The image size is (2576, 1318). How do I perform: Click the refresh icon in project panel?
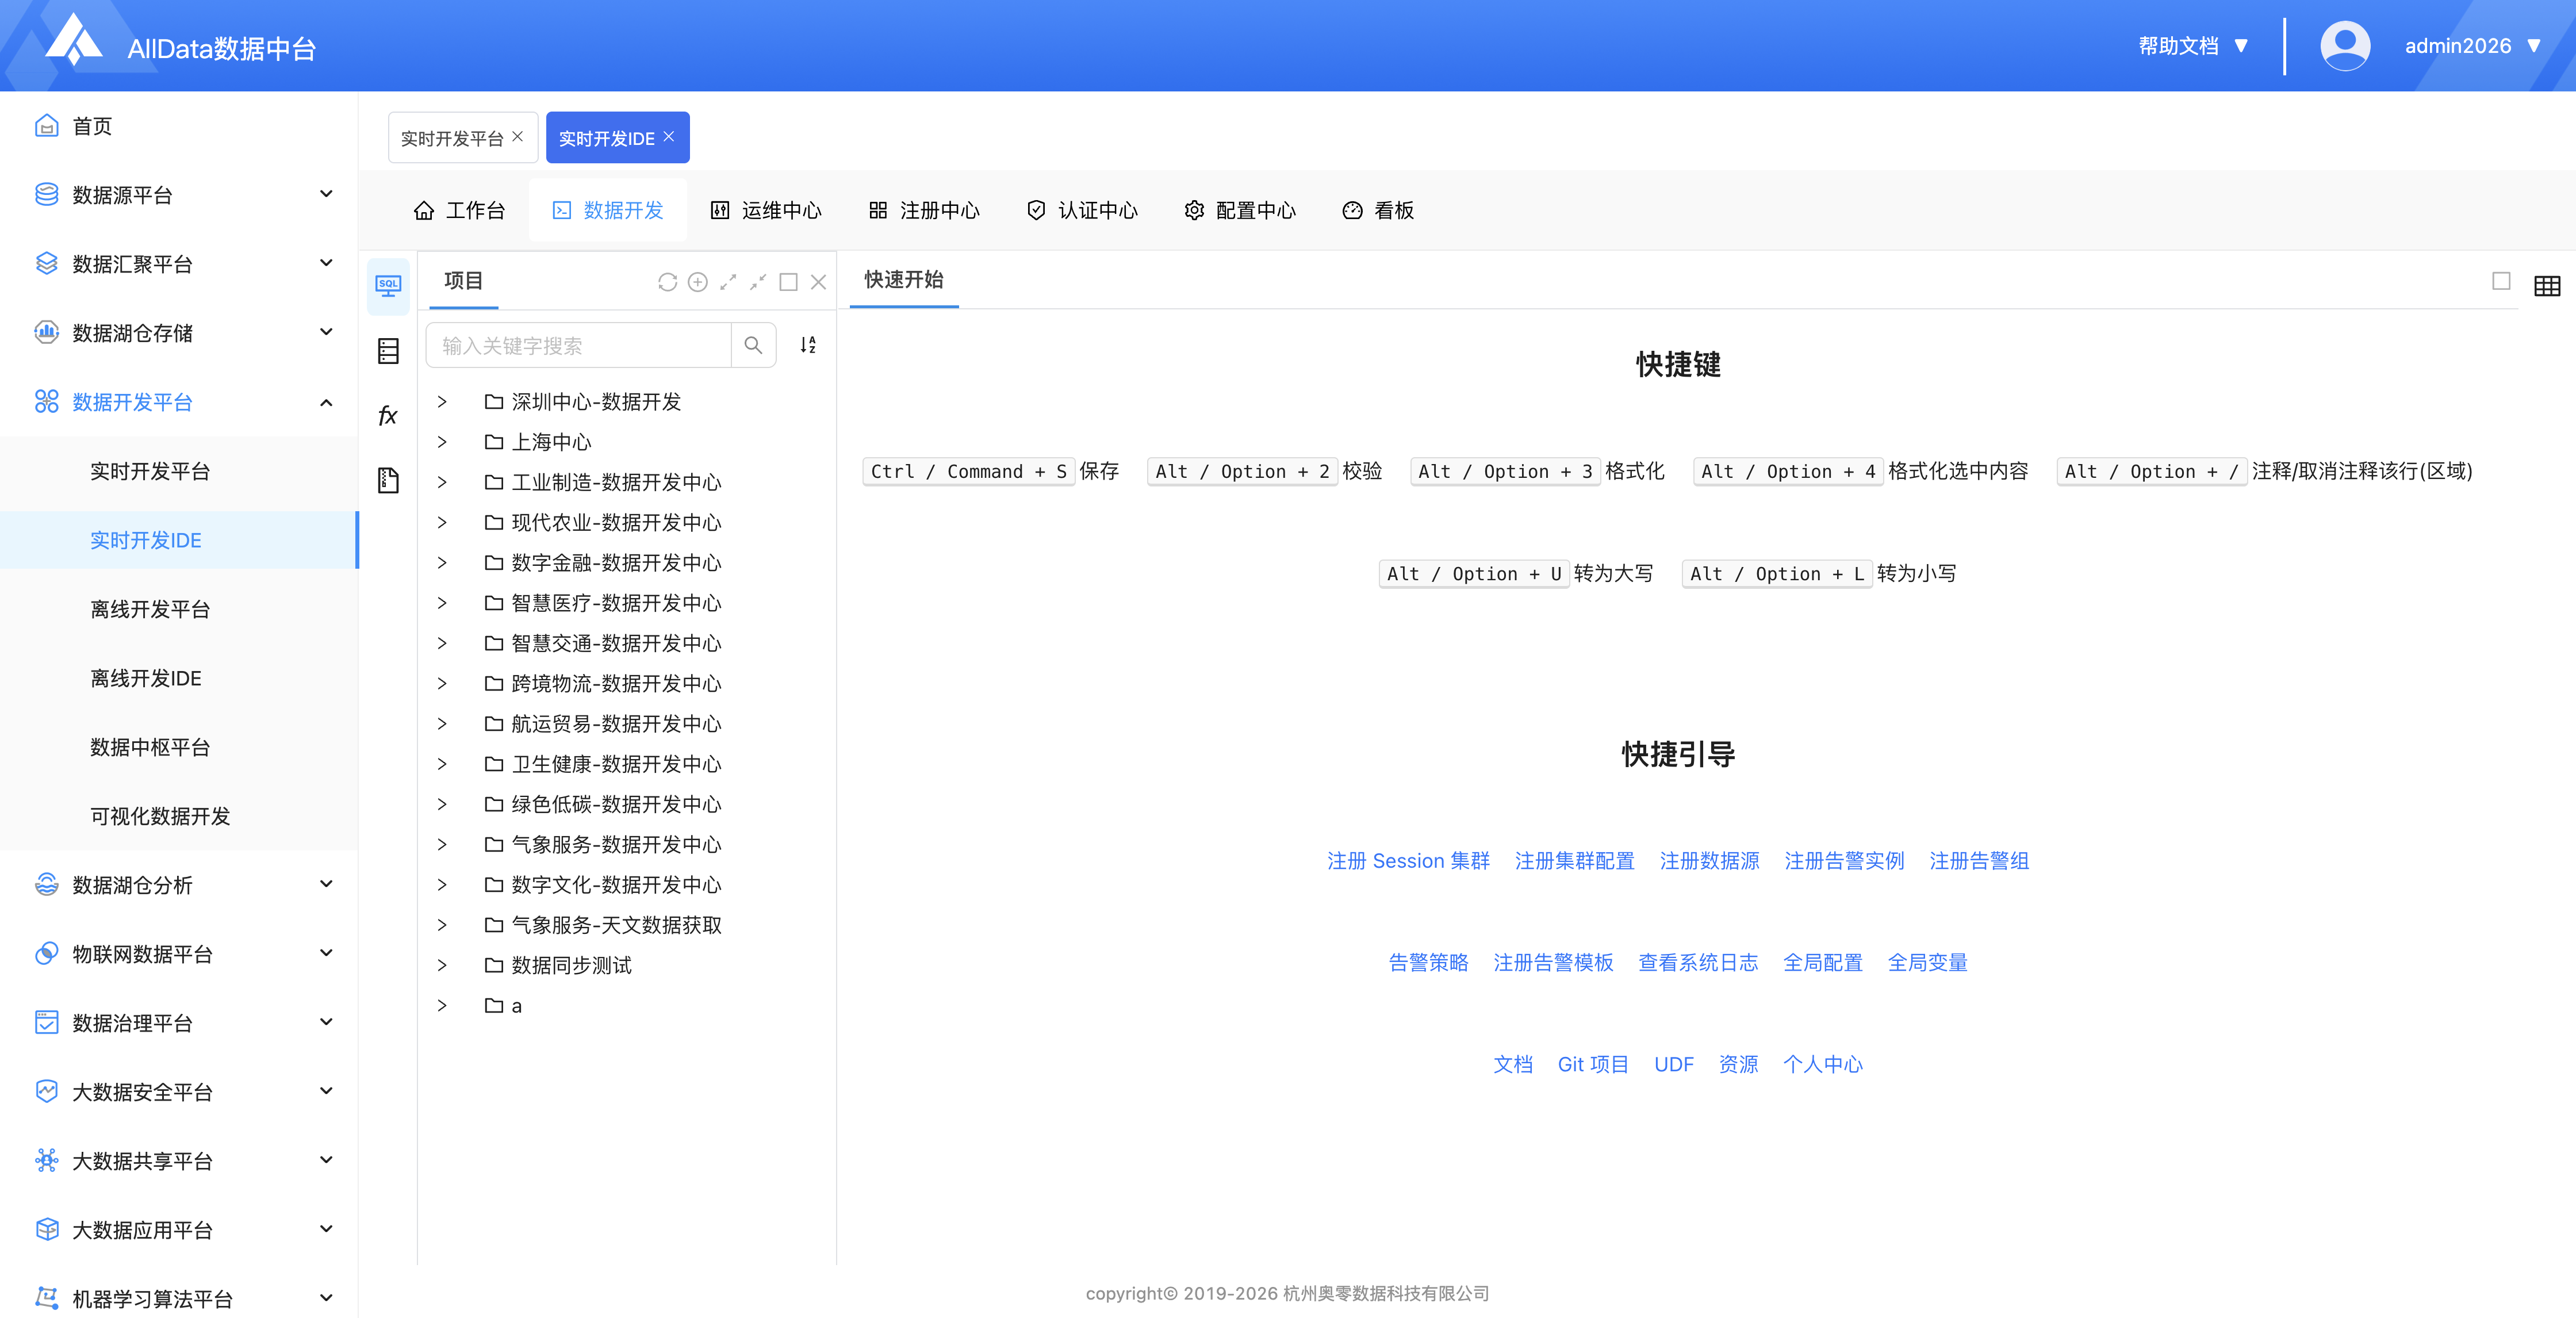point(667,282)
